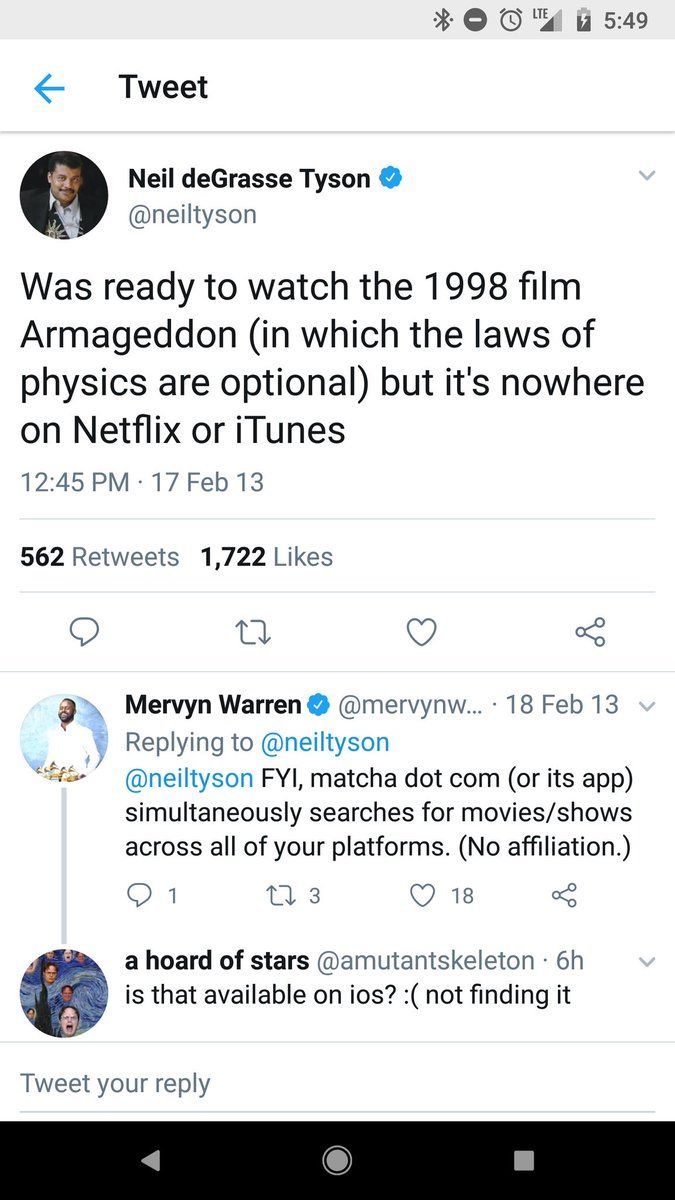Open the @neiltyson link under Replying to
Viewport: 675px width, 1200px height.
[x=325, y=742]
